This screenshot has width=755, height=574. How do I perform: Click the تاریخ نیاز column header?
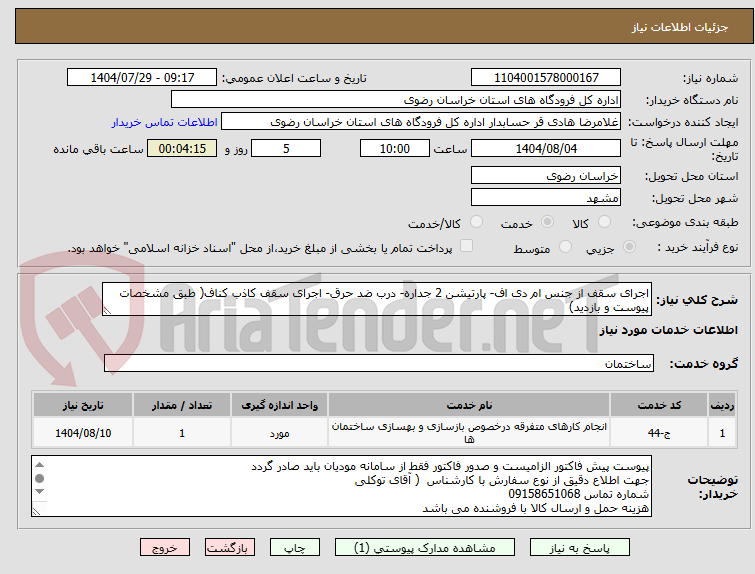[x=83, y=405]
